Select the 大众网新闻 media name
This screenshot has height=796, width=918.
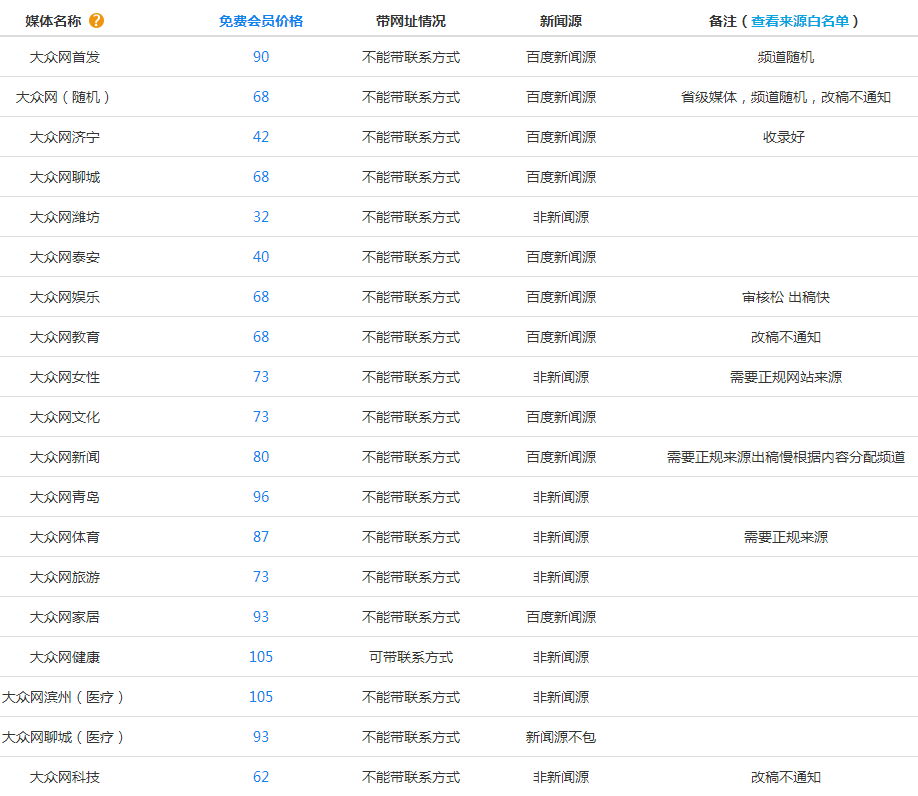[65, 457]
